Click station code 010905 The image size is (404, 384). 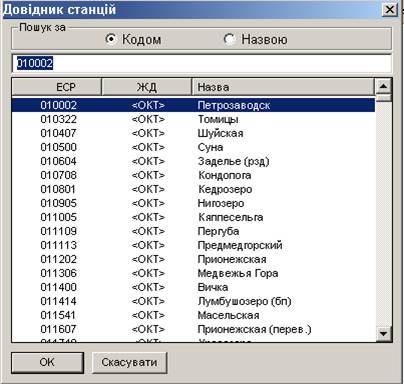[59, 203]
